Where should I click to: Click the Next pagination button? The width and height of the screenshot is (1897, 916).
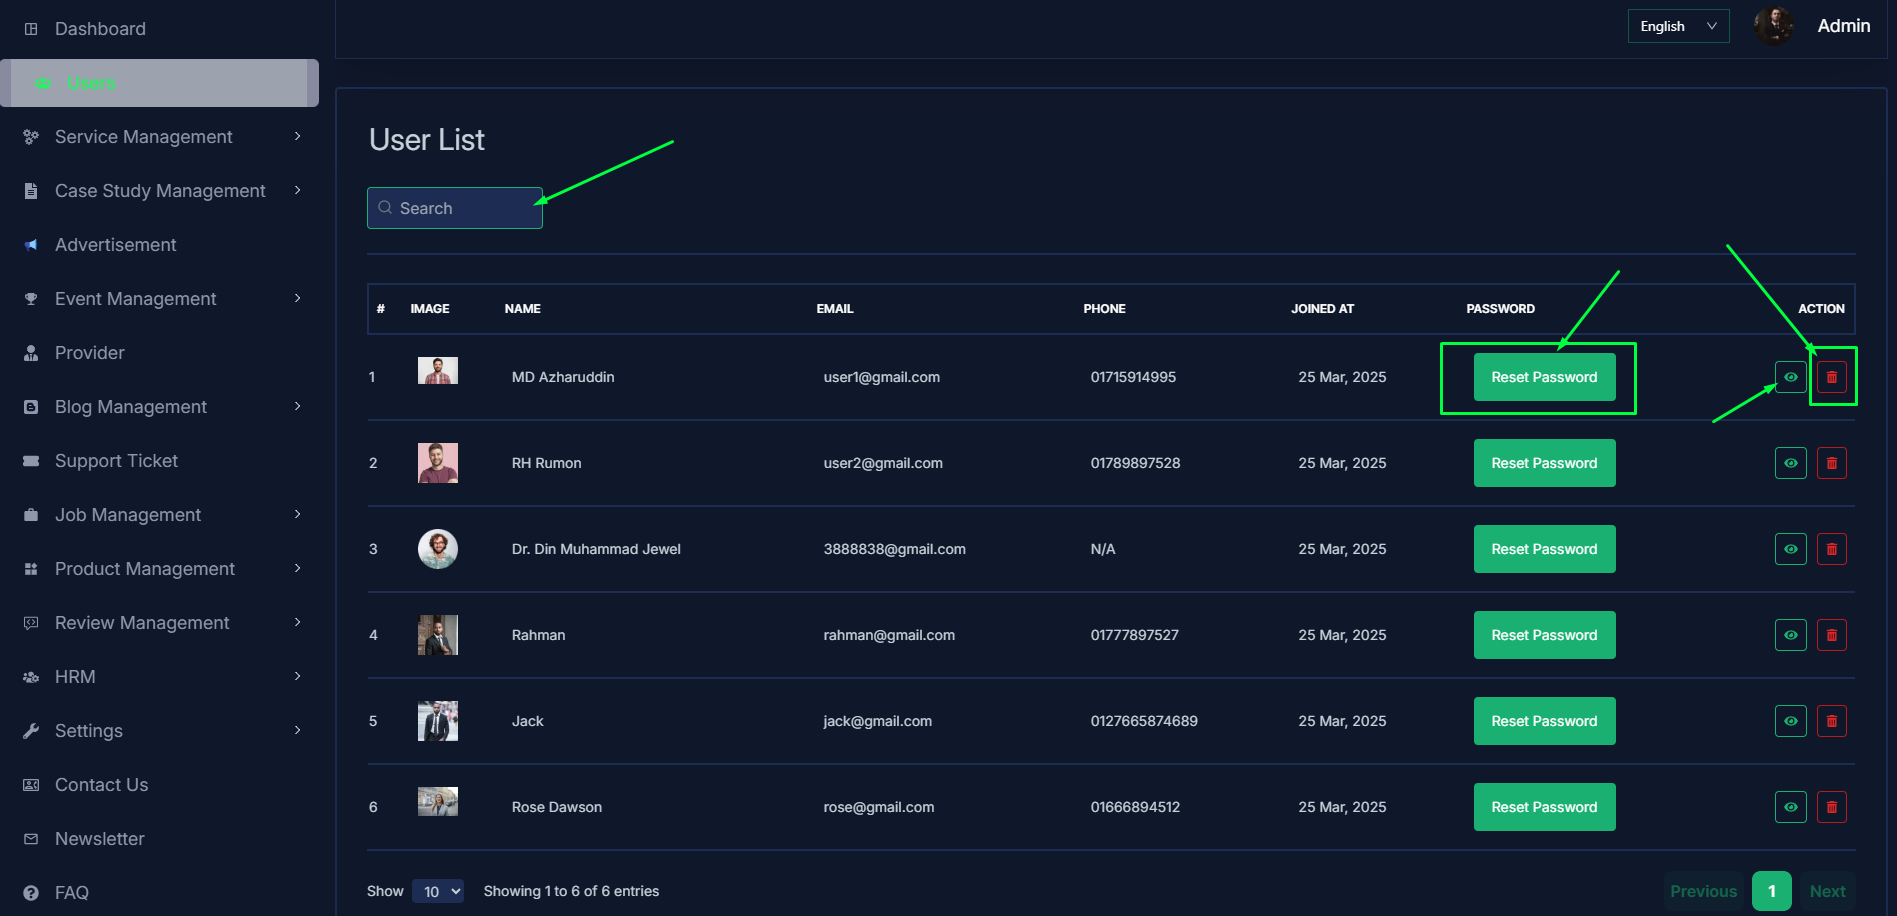tap(1827, 891)
